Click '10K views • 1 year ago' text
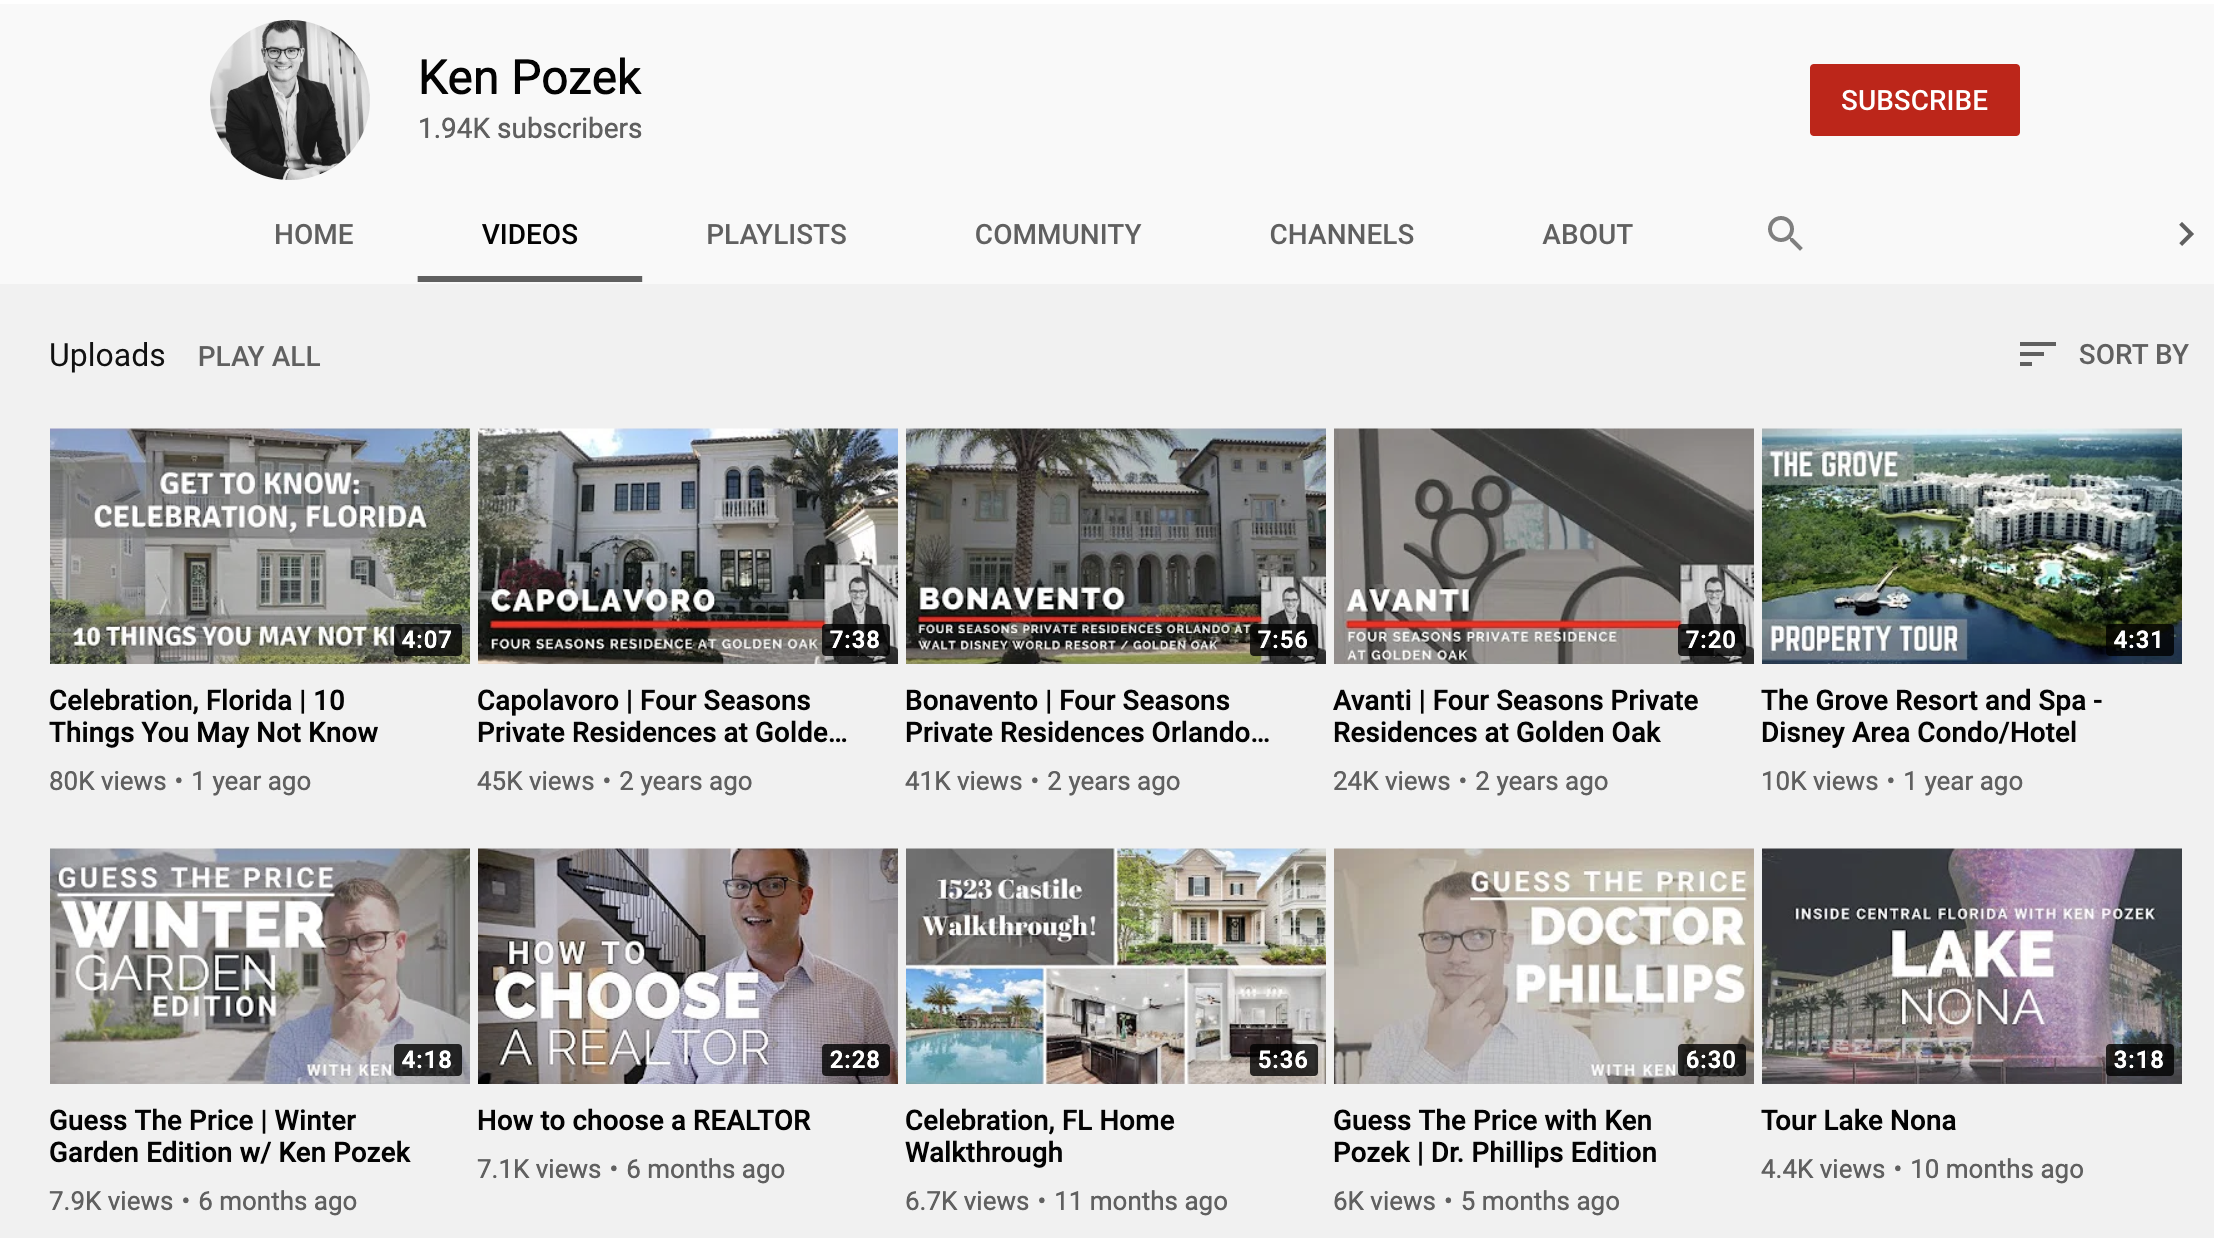This screenshot has height=1238, width=2214. pyautogui.click(x=1892, y=781)
